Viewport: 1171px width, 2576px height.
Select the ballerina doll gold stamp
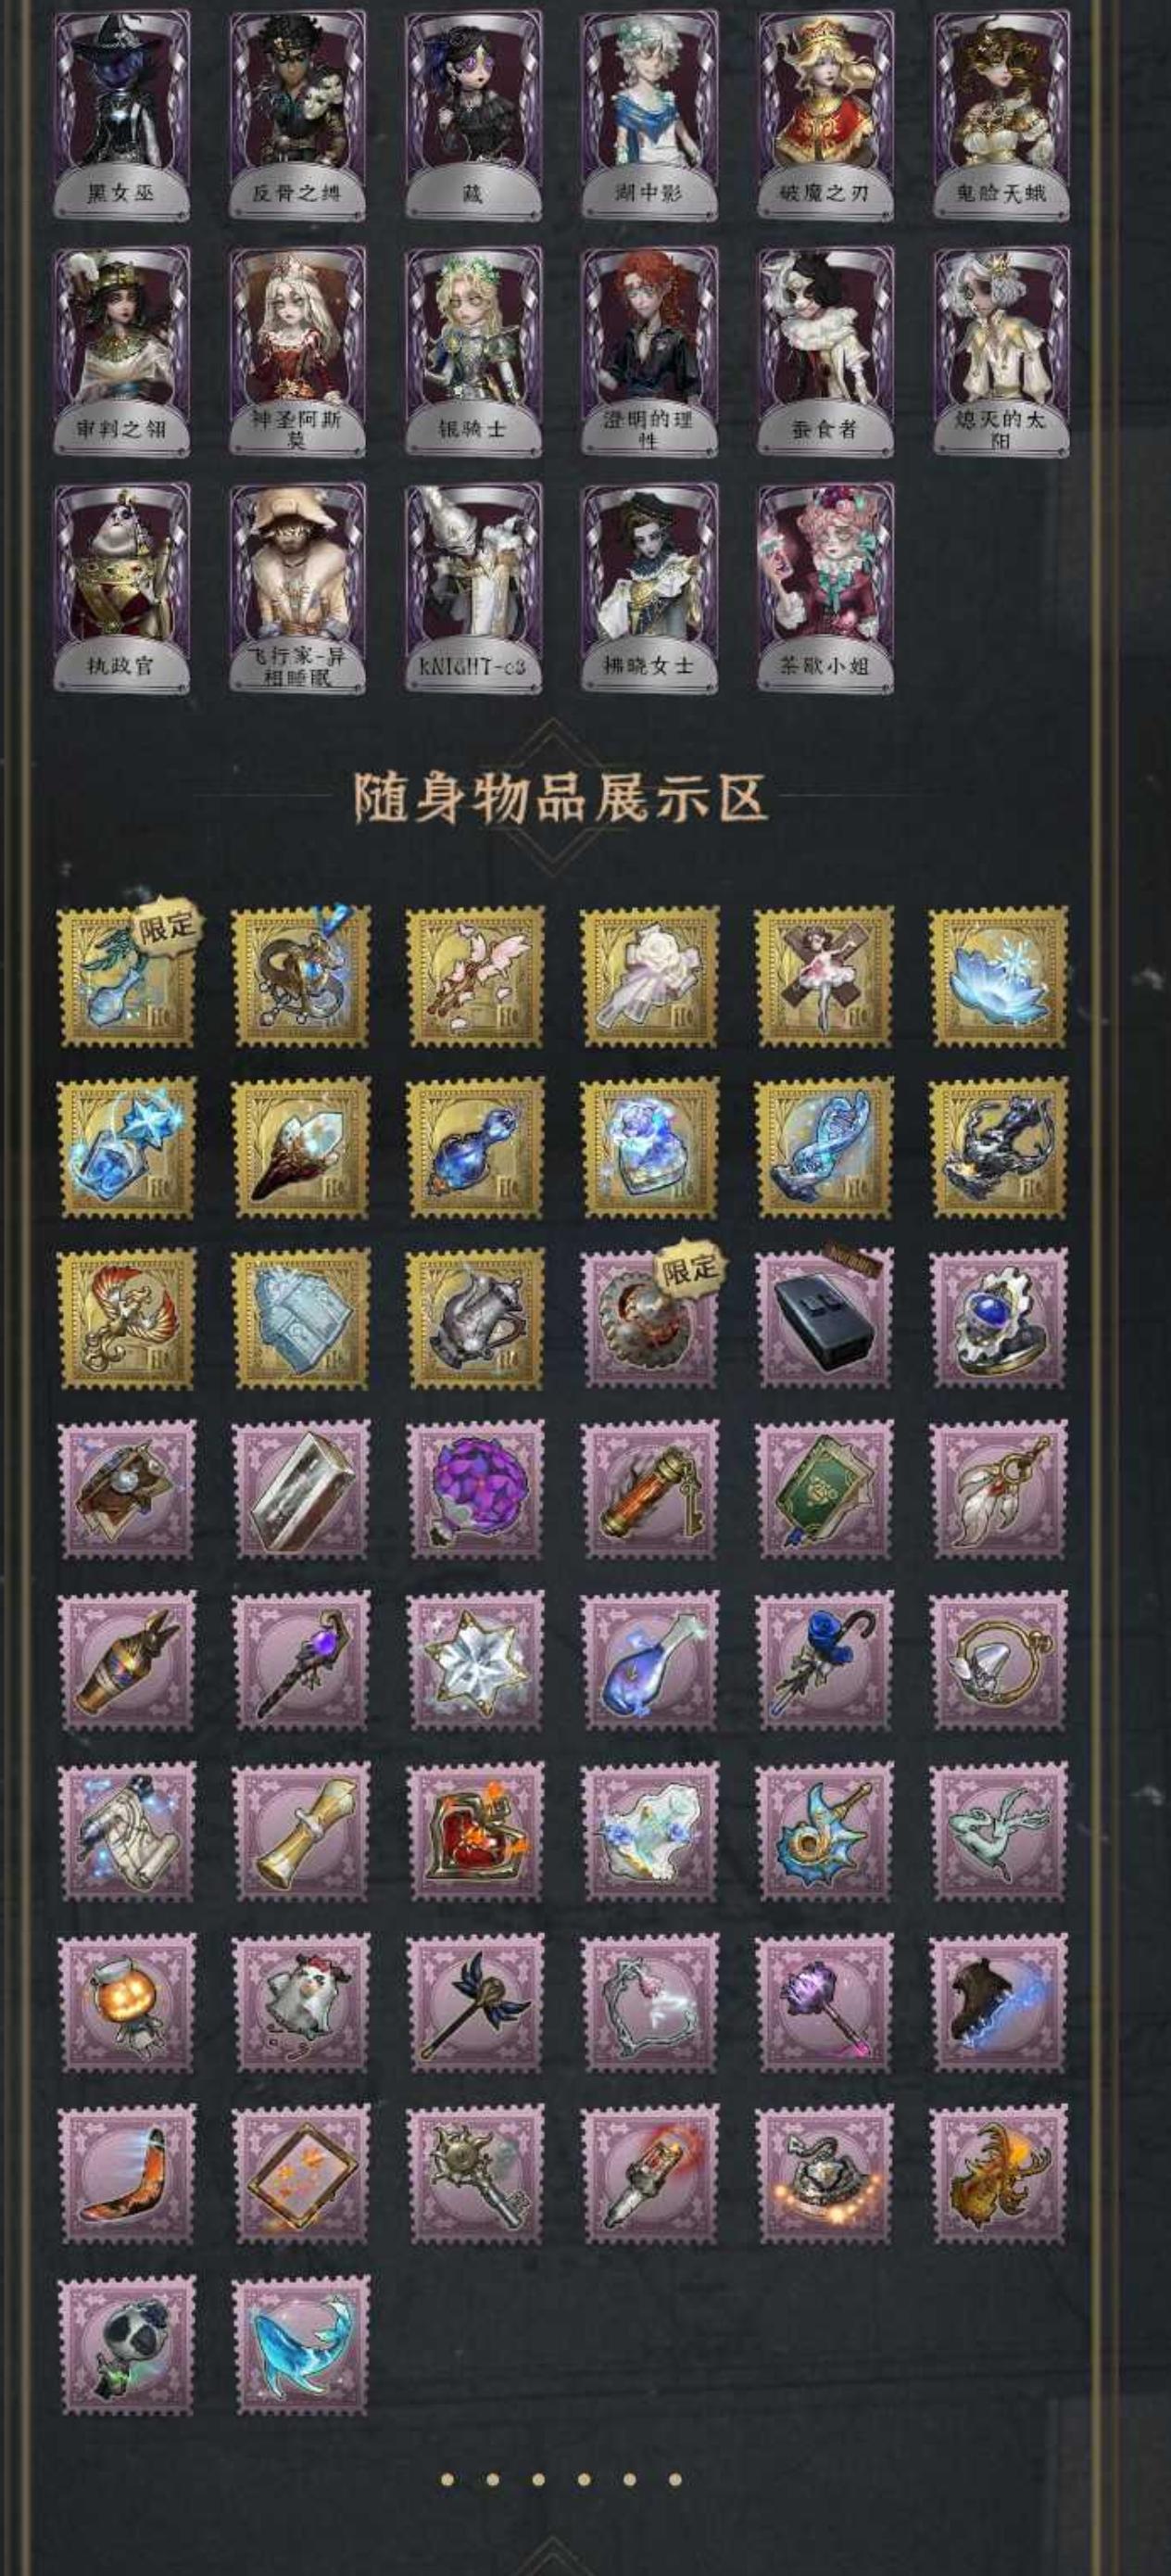click(x=825, y=976)
